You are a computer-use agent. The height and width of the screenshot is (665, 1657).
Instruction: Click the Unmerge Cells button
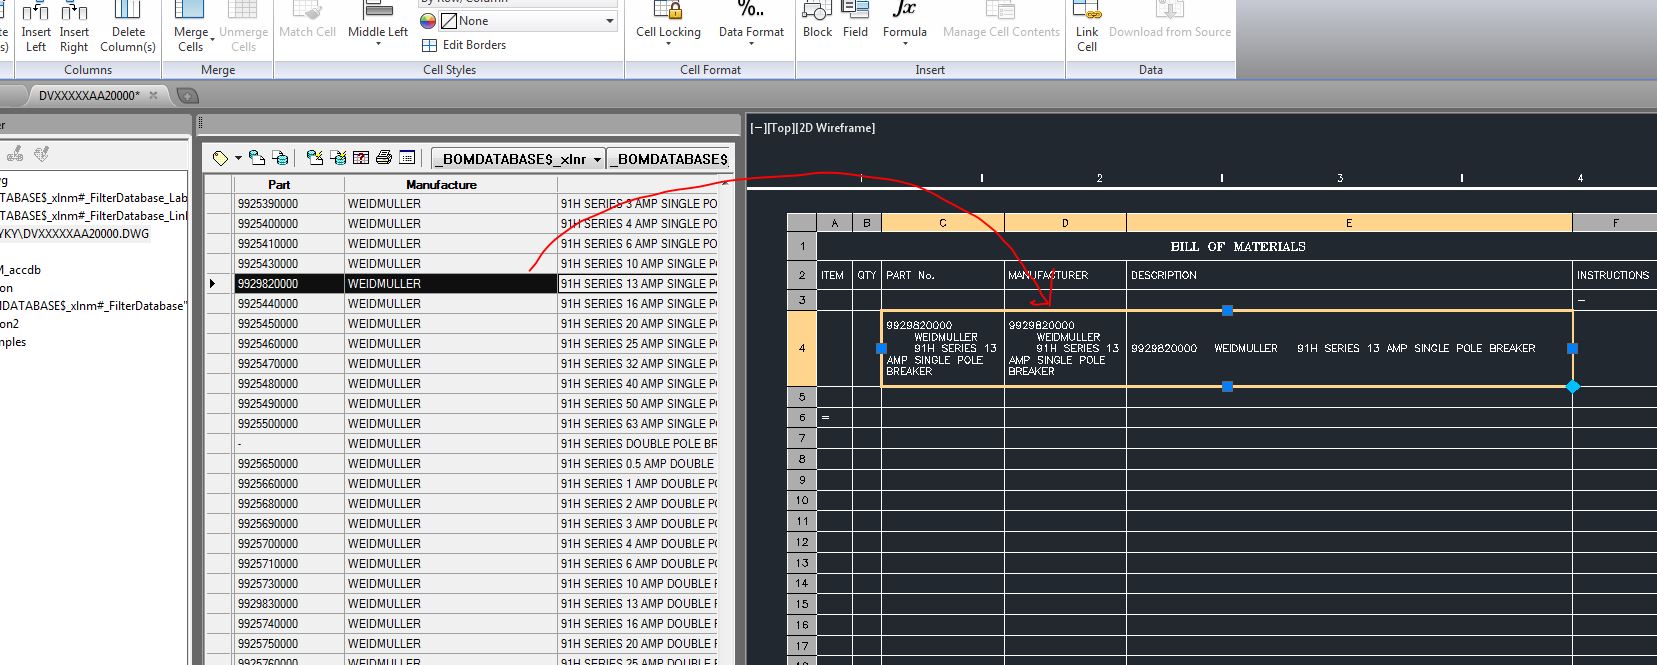[243, 27]
